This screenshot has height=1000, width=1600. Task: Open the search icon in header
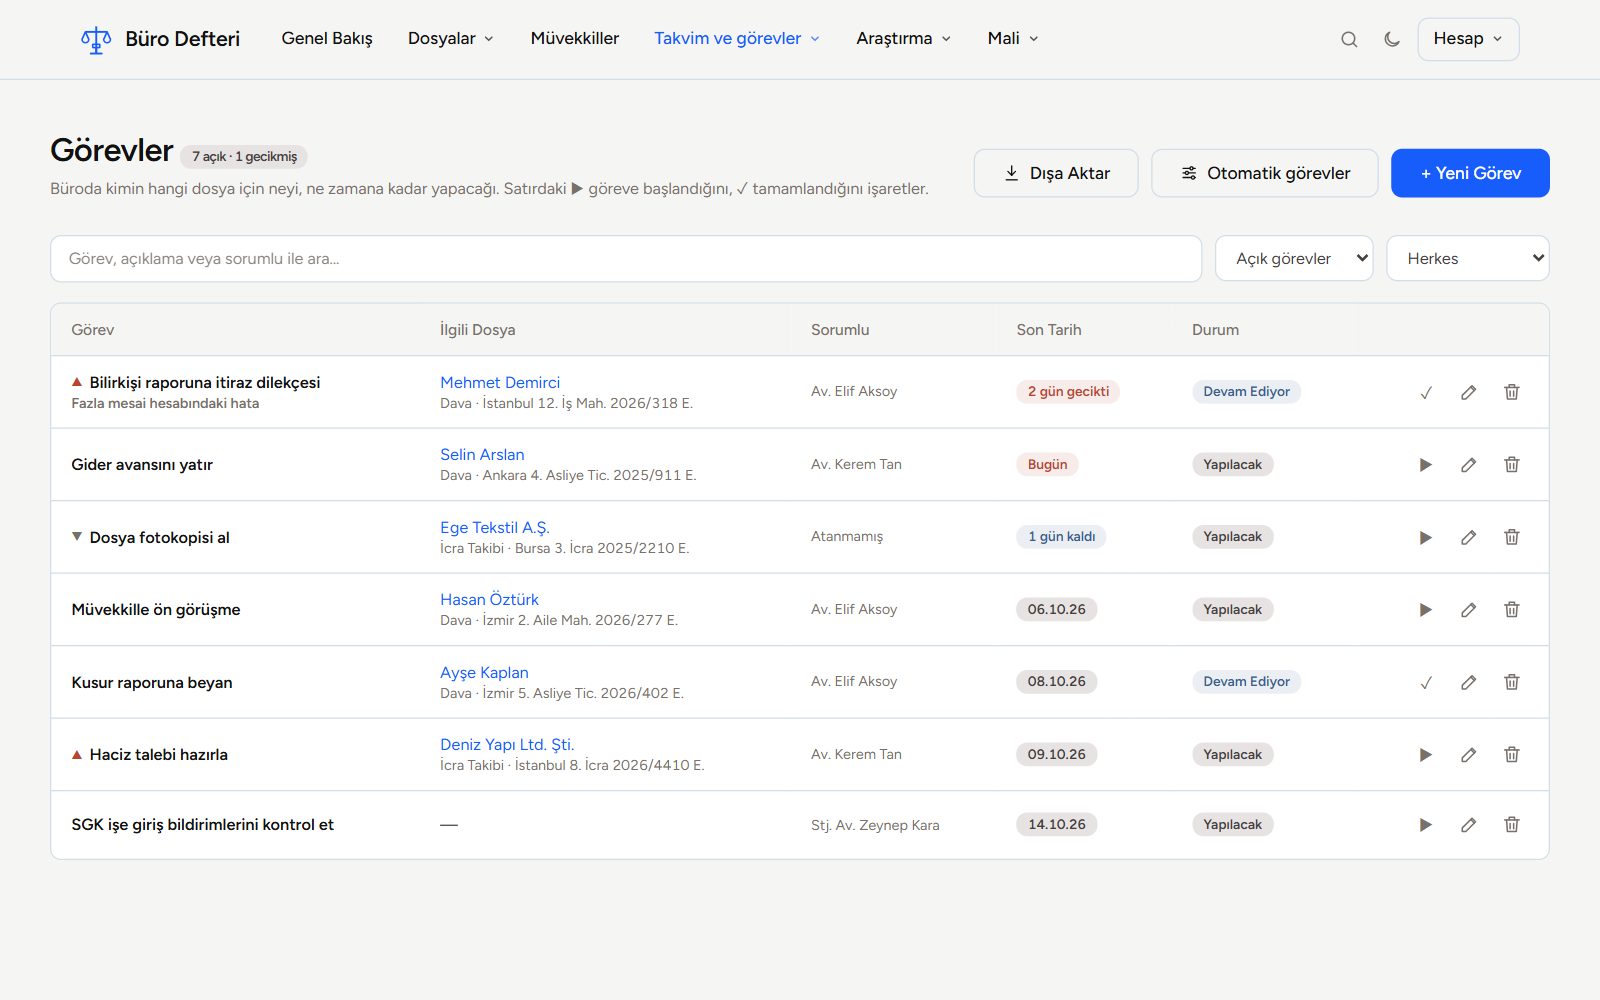coord(1349,39)
